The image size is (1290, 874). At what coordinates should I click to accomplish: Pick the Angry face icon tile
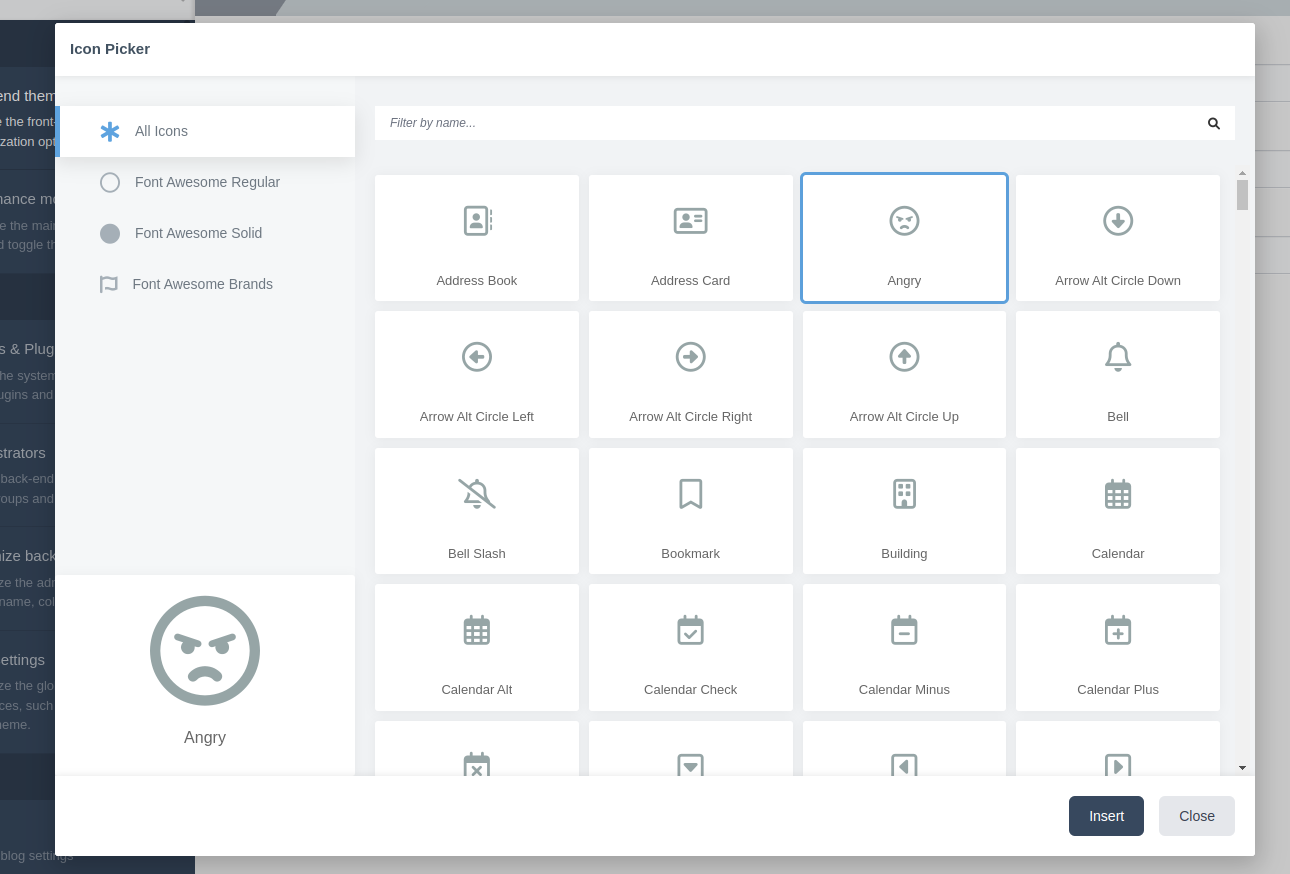click(904, 238)
